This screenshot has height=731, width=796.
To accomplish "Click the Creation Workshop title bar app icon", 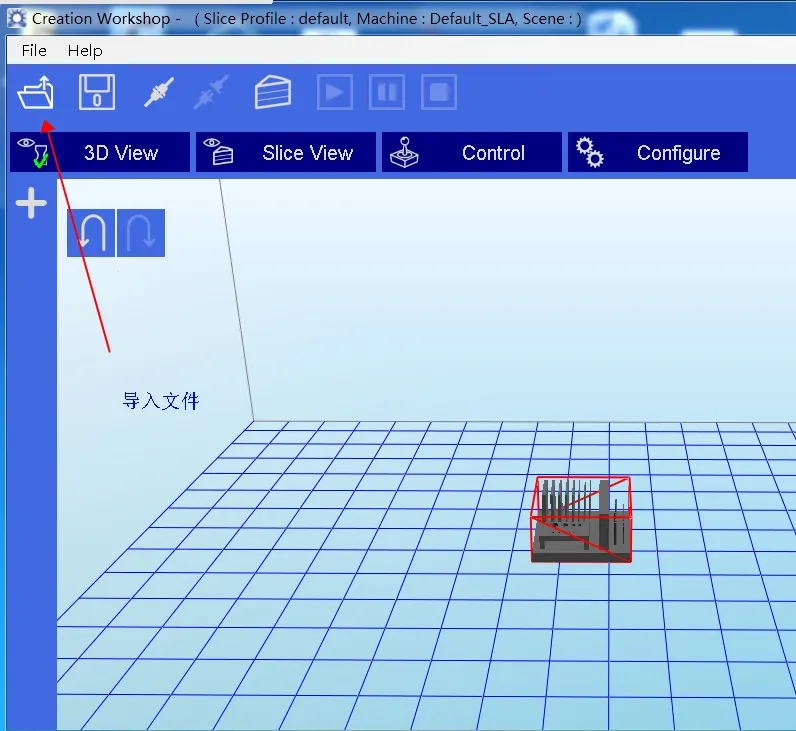I will click(17, 18).
